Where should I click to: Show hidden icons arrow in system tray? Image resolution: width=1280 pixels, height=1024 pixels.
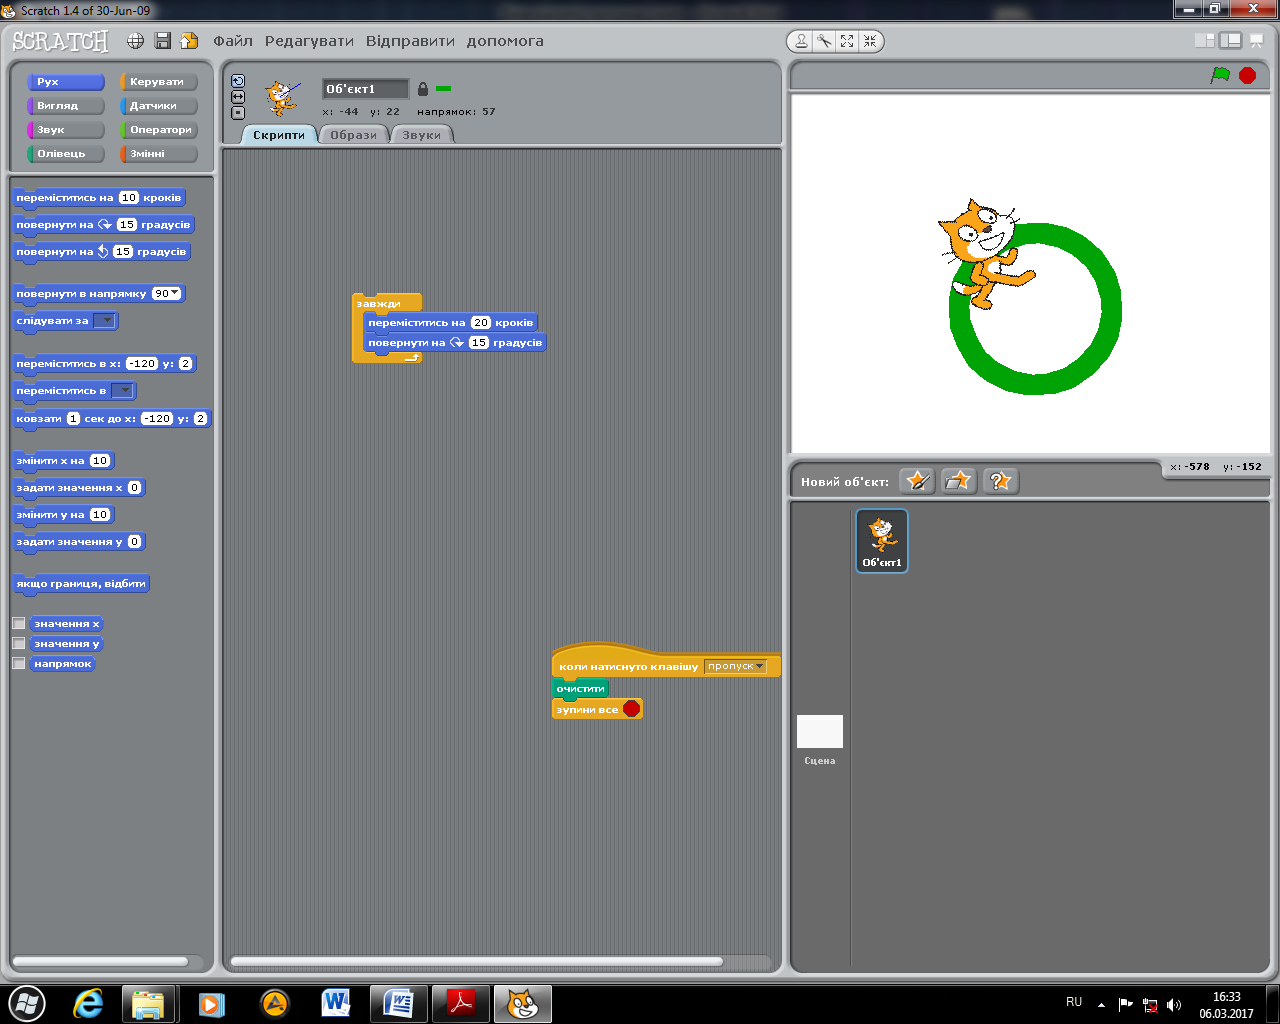click(1101, 1005)
